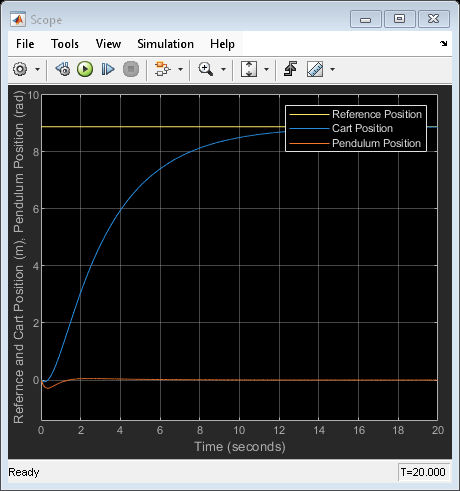Screen dimensions: 460x491
Task: Expand the Scale Axes options arrow
Action: (x=266, y=69)
